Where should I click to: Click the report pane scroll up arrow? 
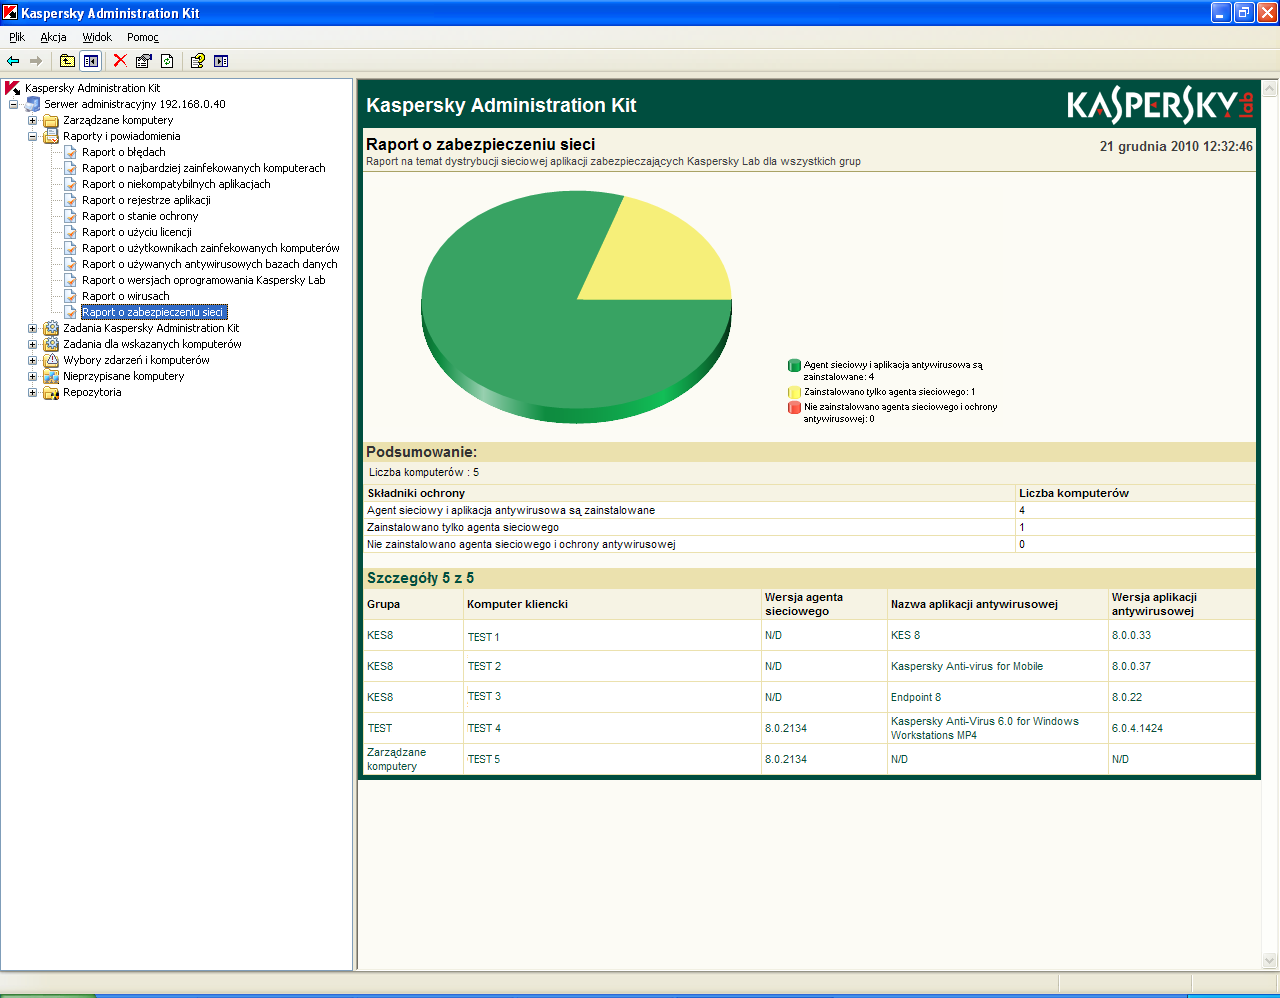(1271, 90)
